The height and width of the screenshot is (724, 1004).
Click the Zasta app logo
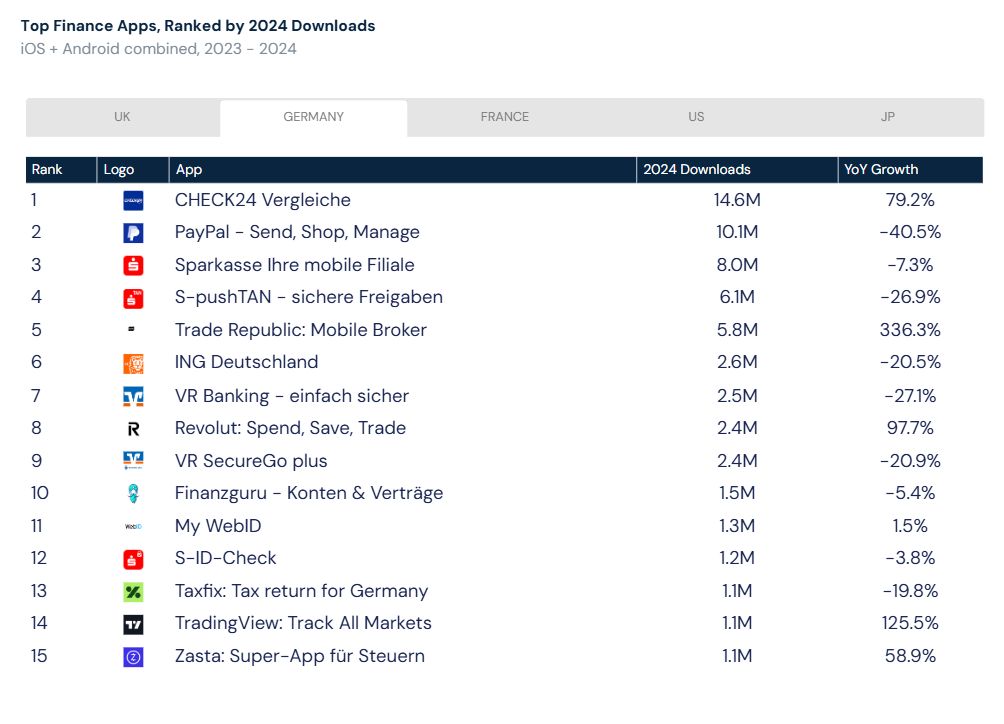click(x=133, y=657)
